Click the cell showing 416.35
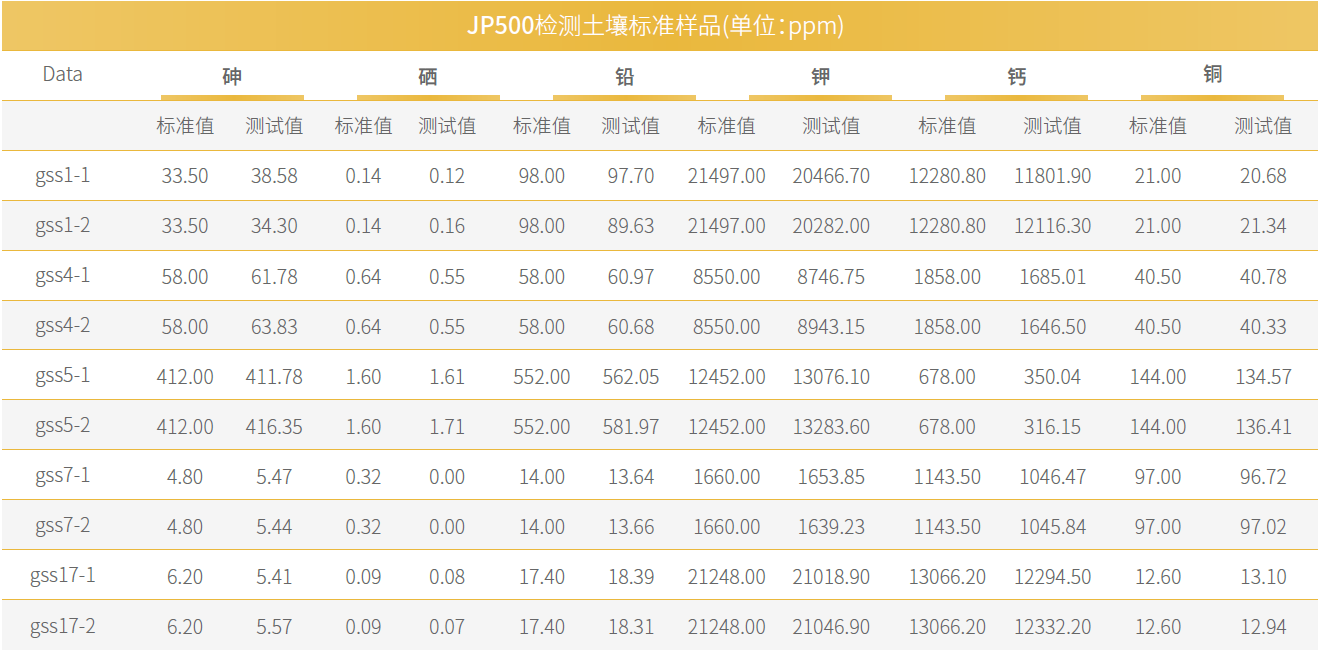This screenshot has width=1318, height=652. pyautogui.click(x=274, y=427)
